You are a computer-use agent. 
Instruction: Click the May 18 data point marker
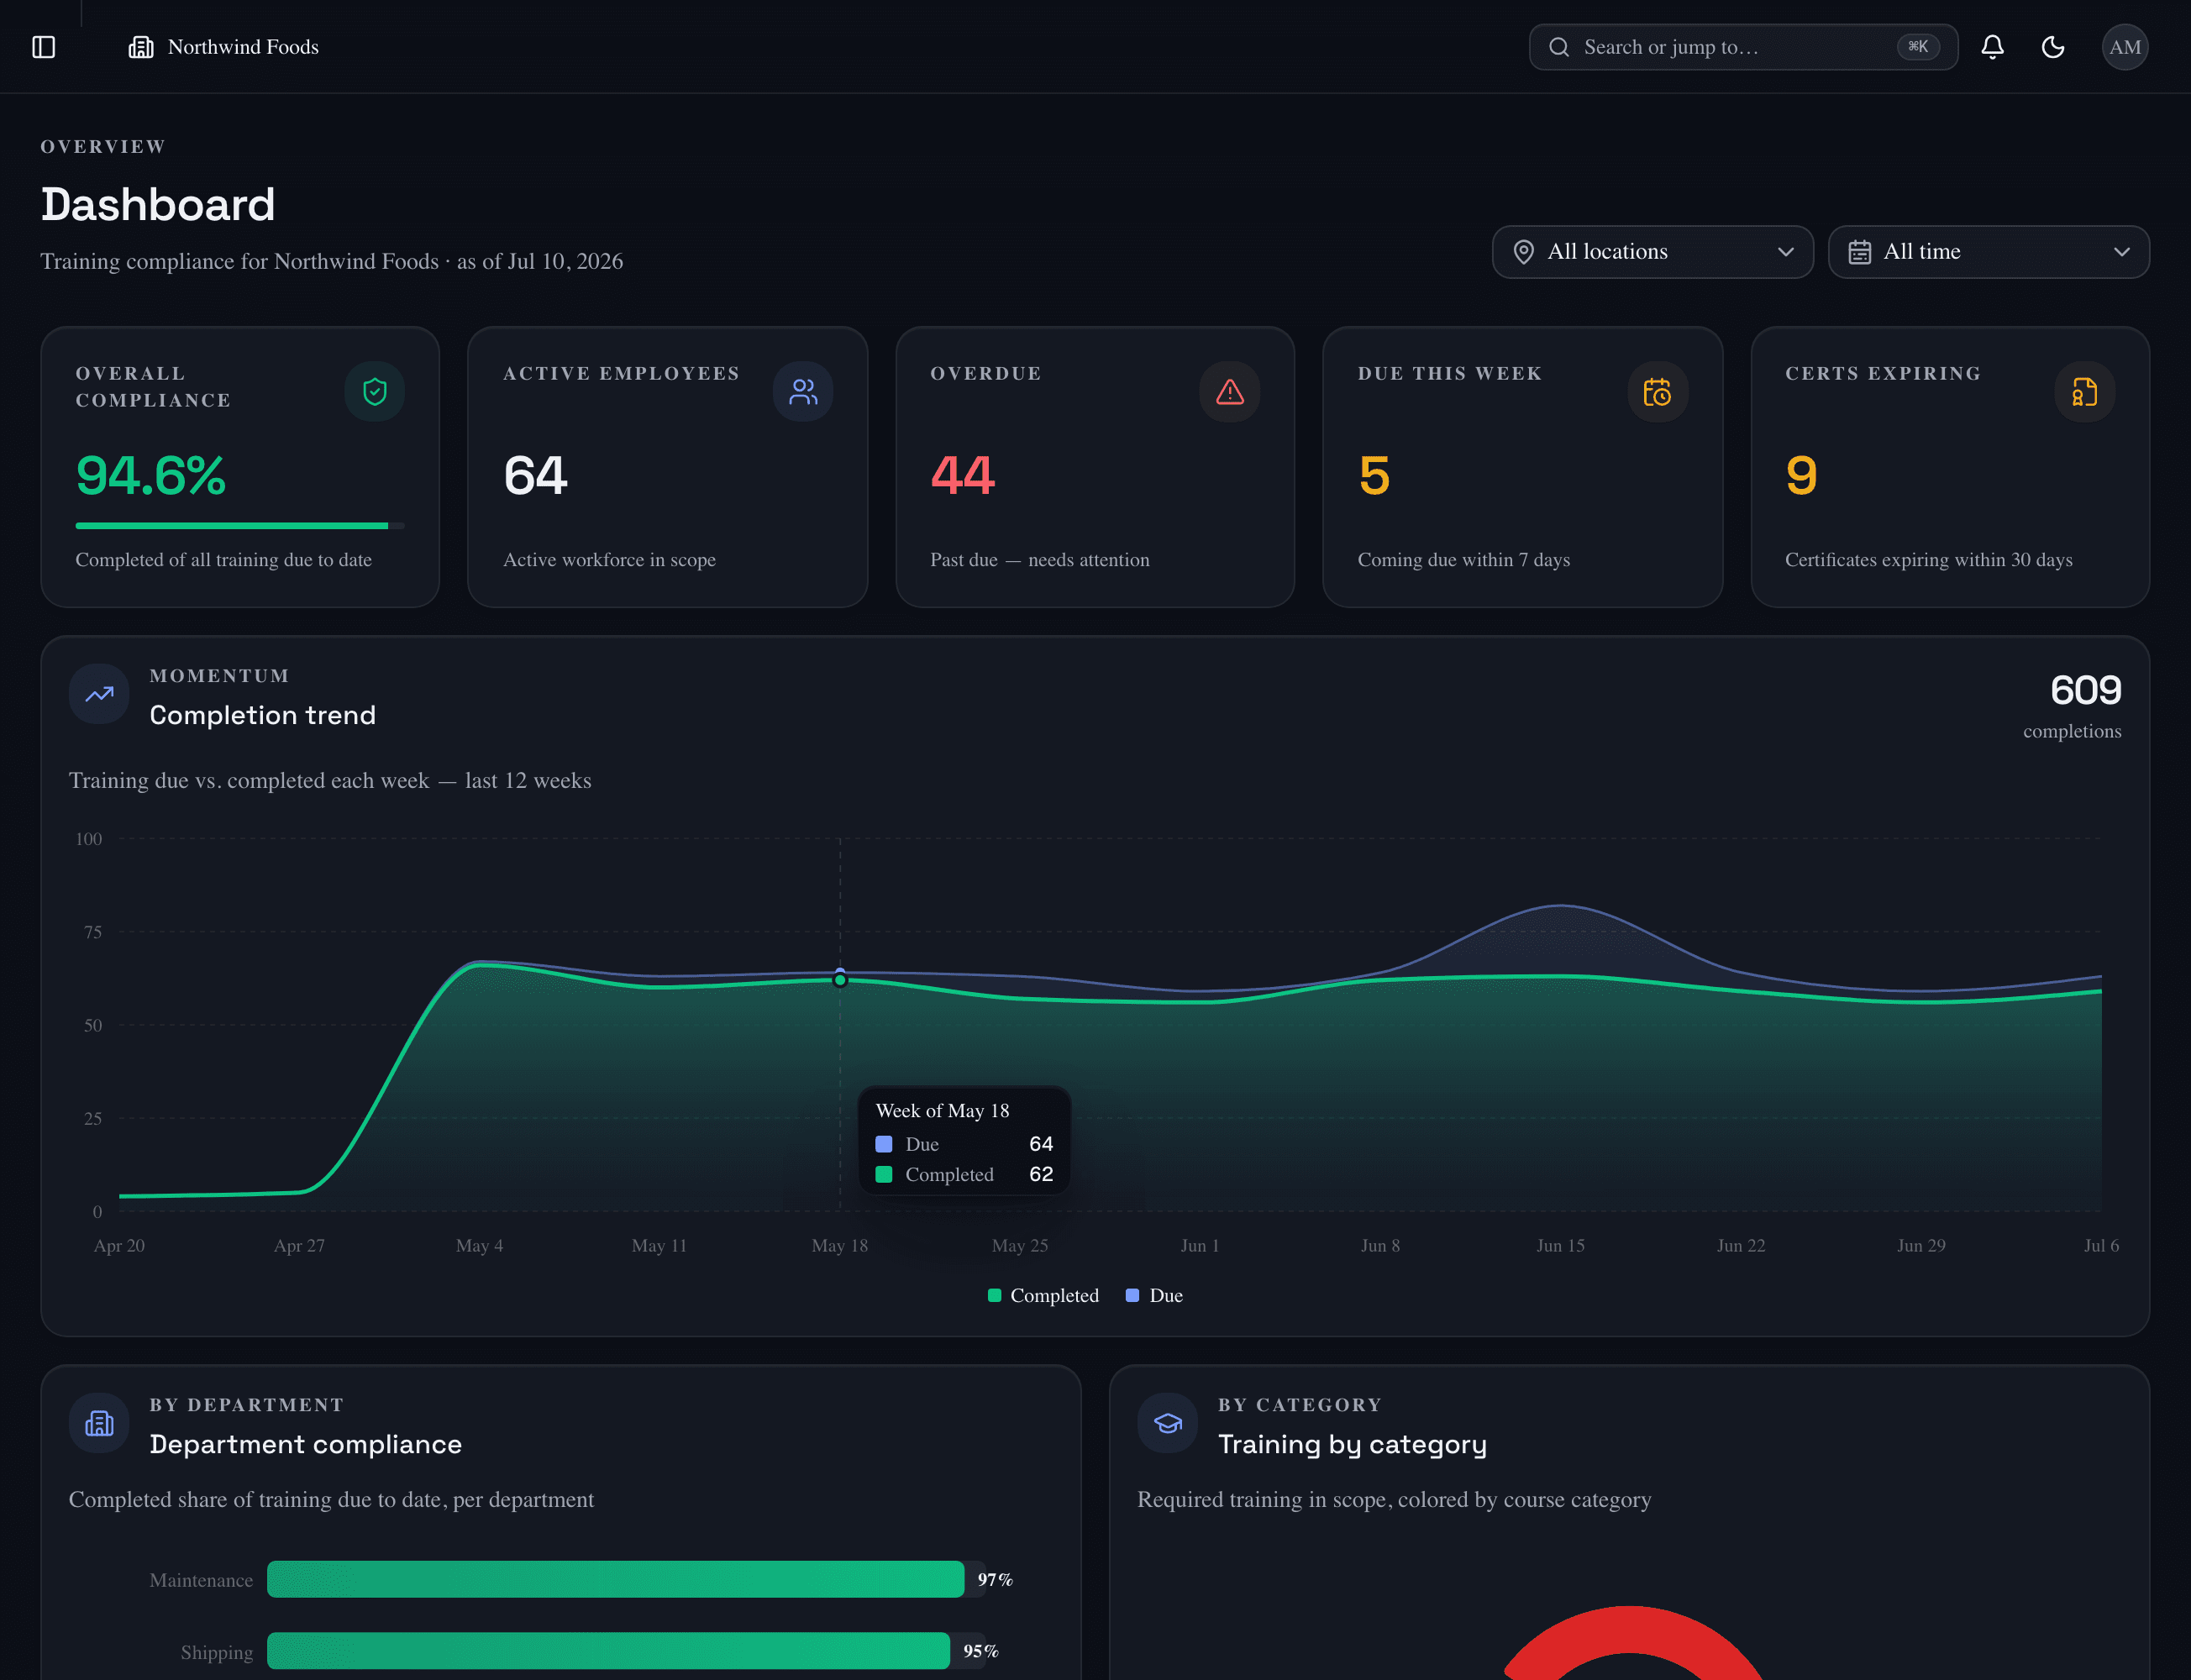pos(840,980)
